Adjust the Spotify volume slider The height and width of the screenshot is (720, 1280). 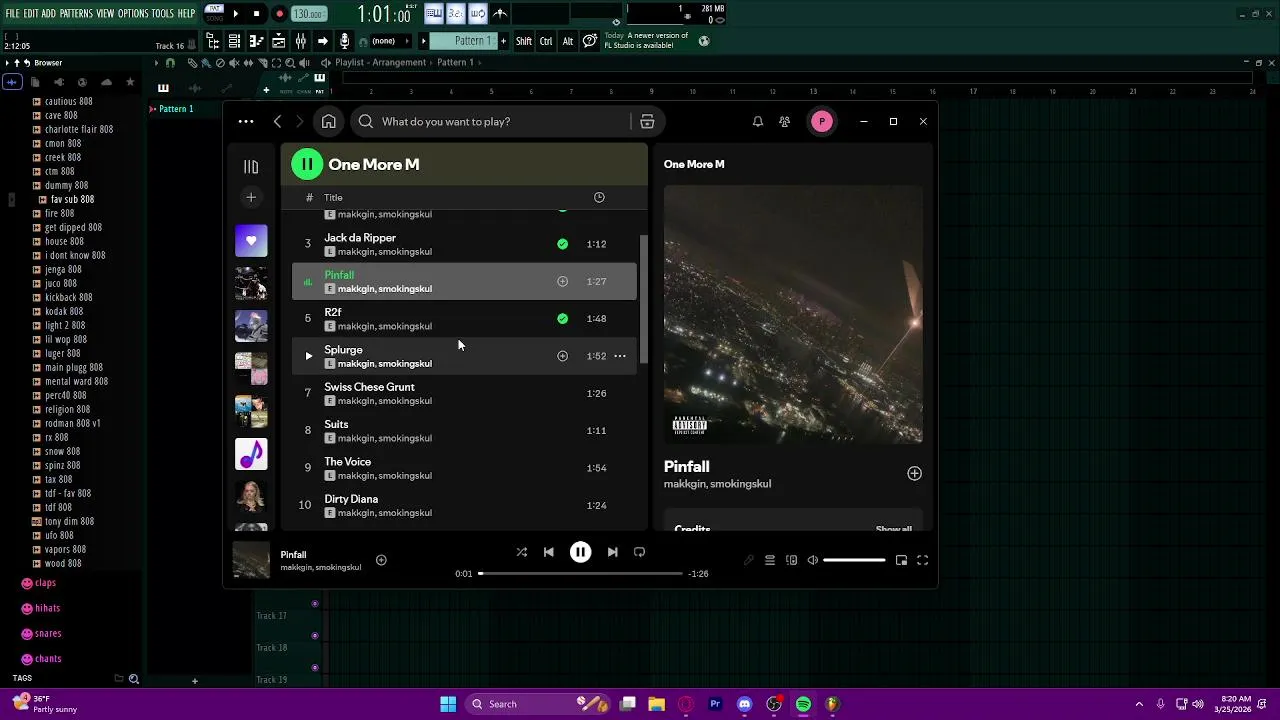[854, 560]
